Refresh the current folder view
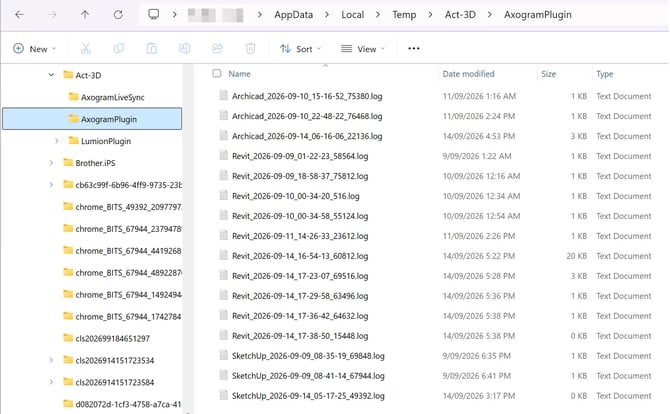670x414 pixels. pos(118,15)
